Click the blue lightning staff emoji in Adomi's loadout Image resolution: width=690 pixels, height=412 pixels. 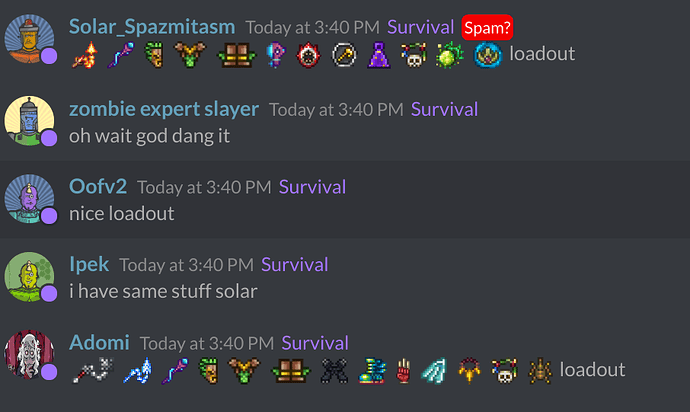138,370
